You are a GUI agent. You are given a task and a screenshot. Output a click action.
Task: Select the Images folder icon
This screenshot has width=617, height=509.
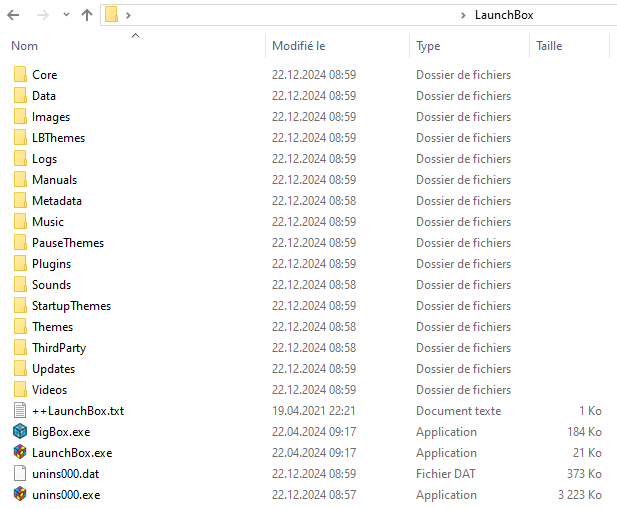click(20, 116)
